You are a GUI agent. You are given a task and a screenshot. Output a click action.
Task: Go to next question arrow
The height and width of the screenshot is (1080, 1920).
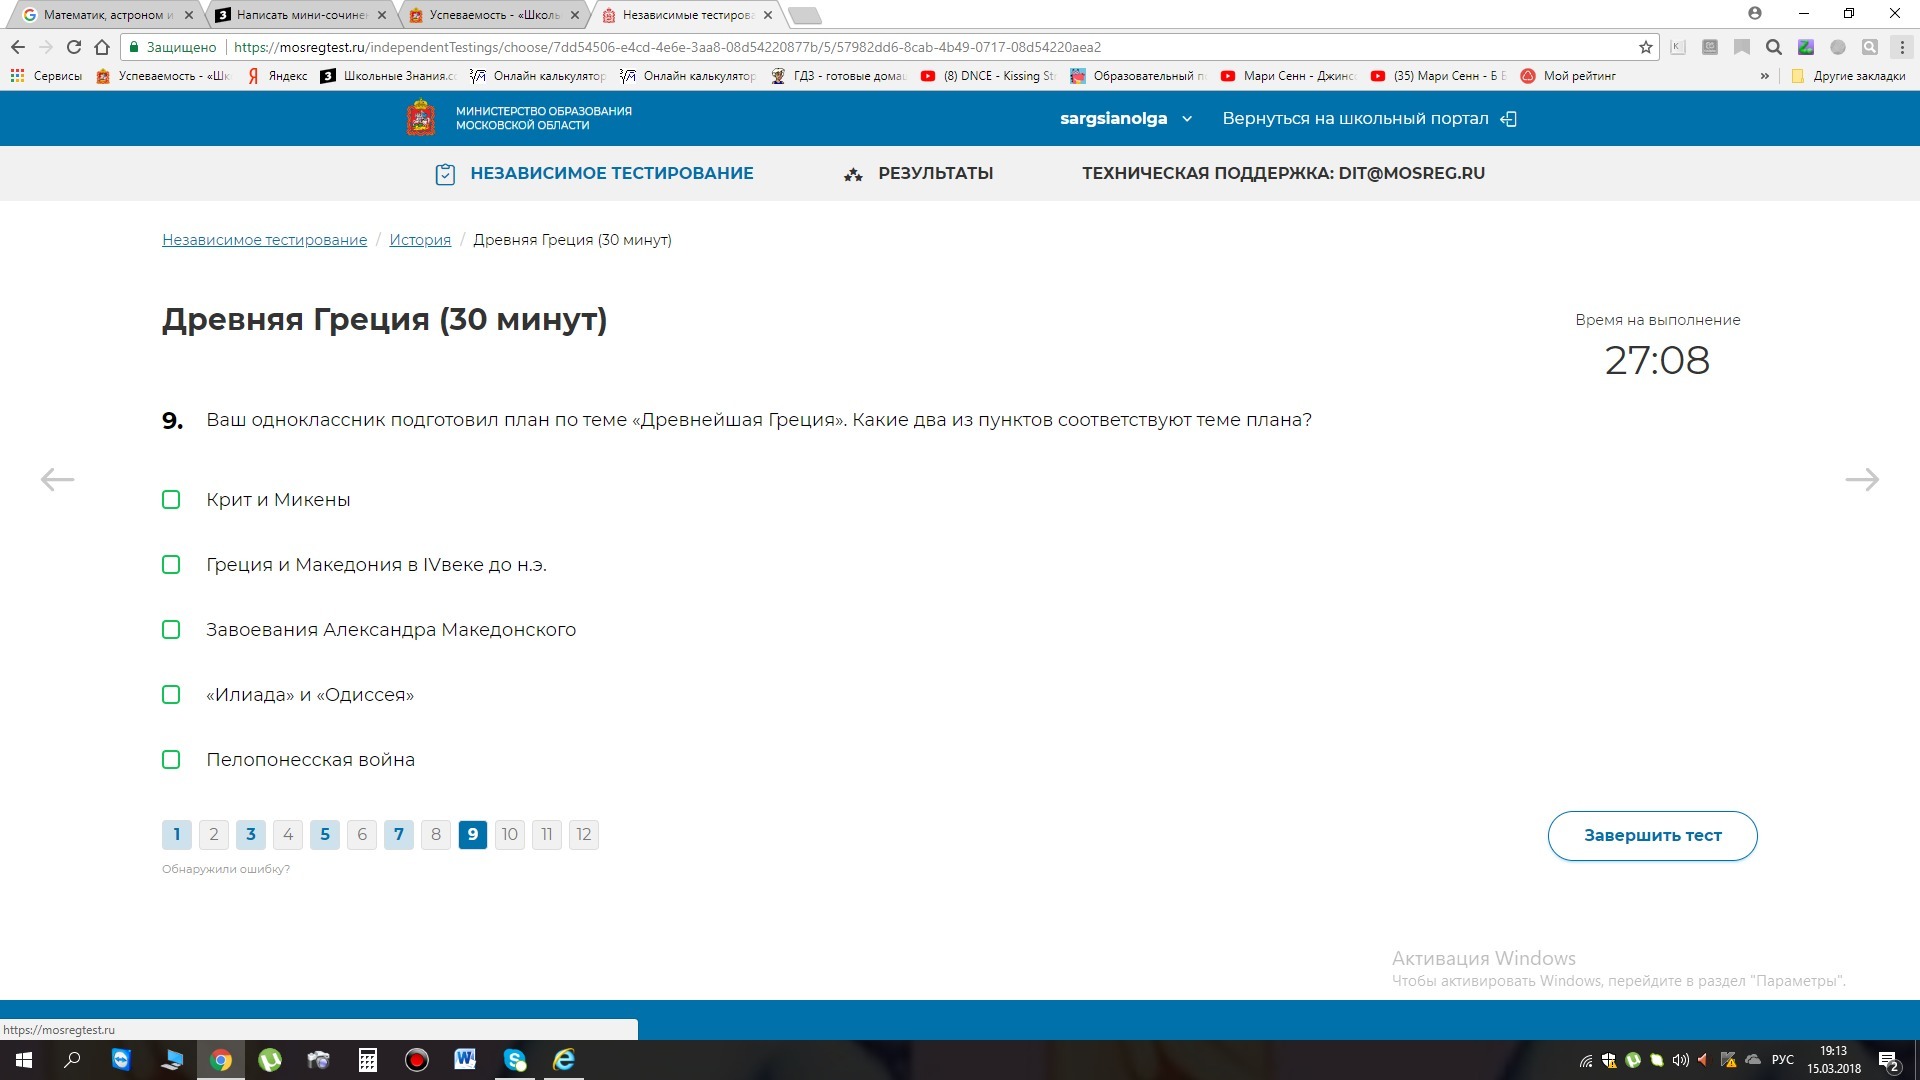click(1861, 480)
